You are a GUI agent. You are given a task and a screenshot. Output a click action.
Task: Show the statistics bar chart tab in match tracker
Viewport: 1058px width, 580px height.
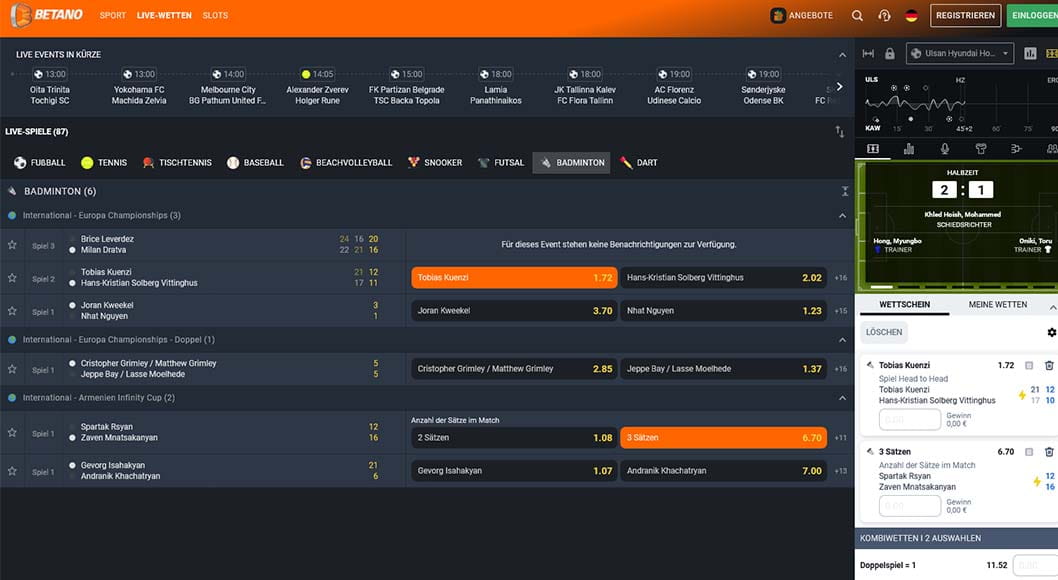click(909, 149)
